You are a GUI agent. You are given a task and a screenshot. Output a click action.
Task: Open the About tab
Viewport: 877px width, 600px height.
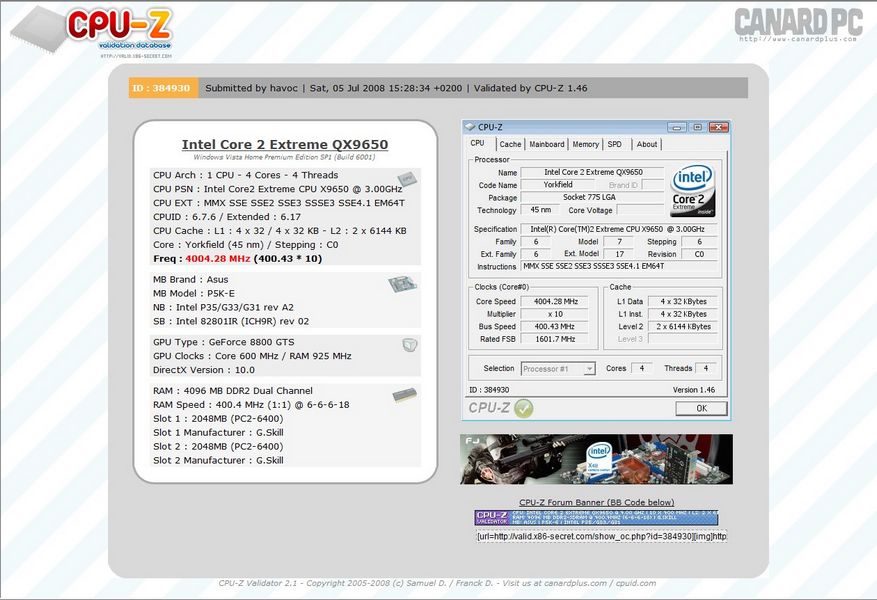[x=647, y=144]
